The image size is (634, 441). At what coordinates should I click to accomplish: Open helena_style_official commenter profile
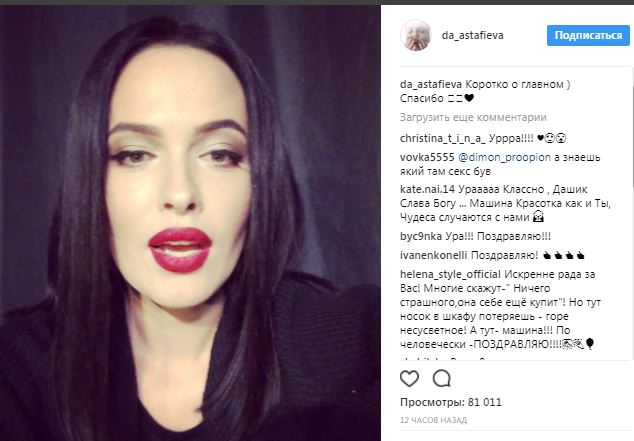(450, 274)
